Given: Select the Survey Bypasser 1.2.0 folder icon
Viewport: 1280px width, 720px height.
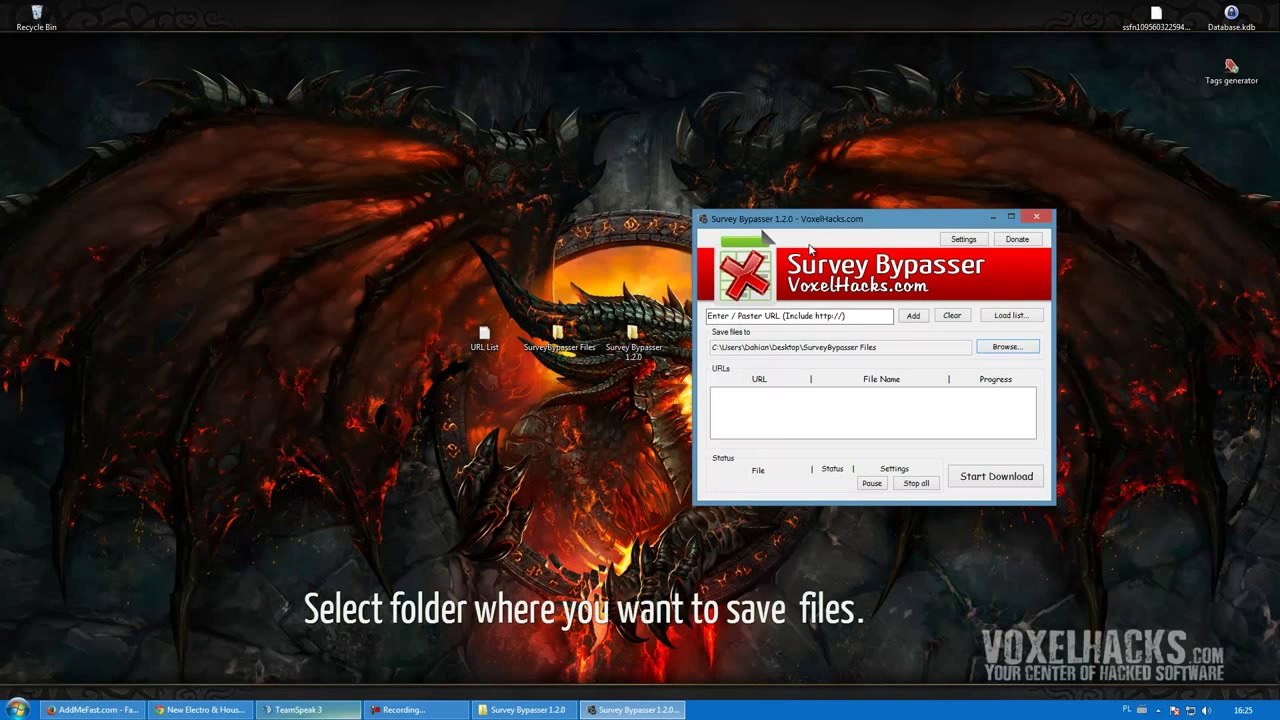Looking at the screenshot, I should 633,343.
